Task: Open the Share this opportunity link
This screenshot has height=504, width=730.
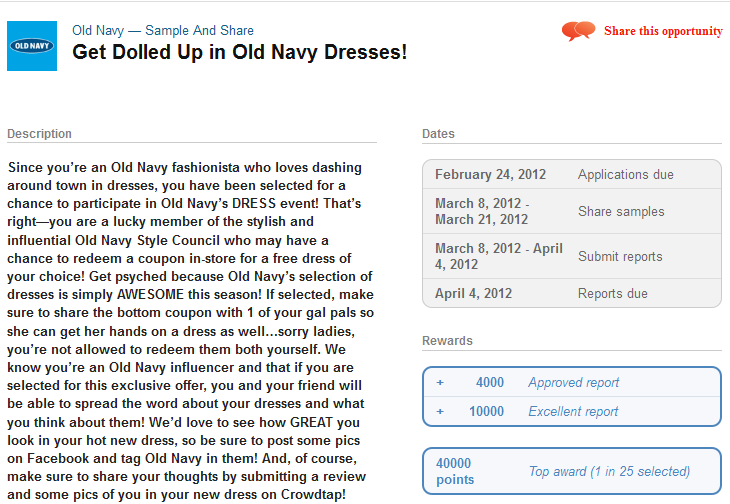Action: (x=663, y=31)
